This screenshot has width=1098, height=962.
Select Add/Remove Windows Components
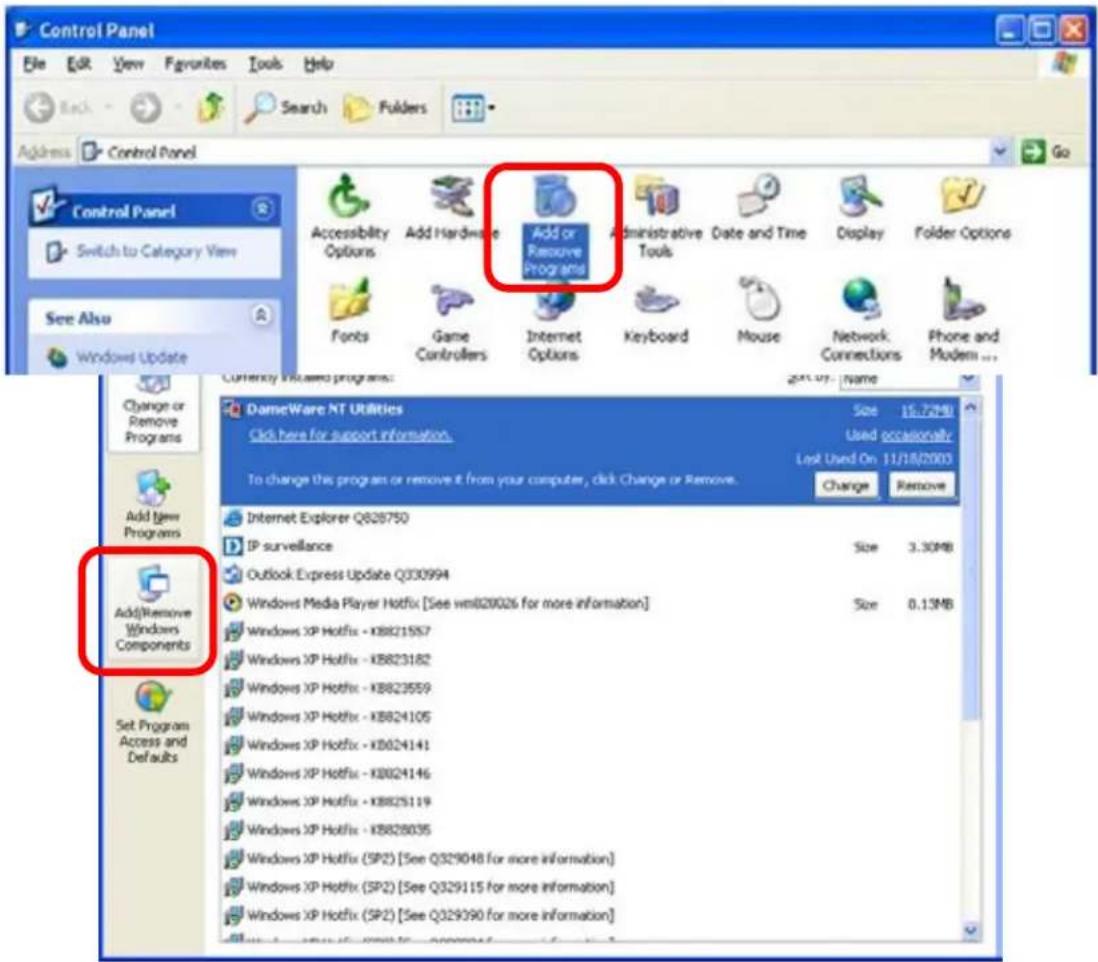click(x=153, y=609)
